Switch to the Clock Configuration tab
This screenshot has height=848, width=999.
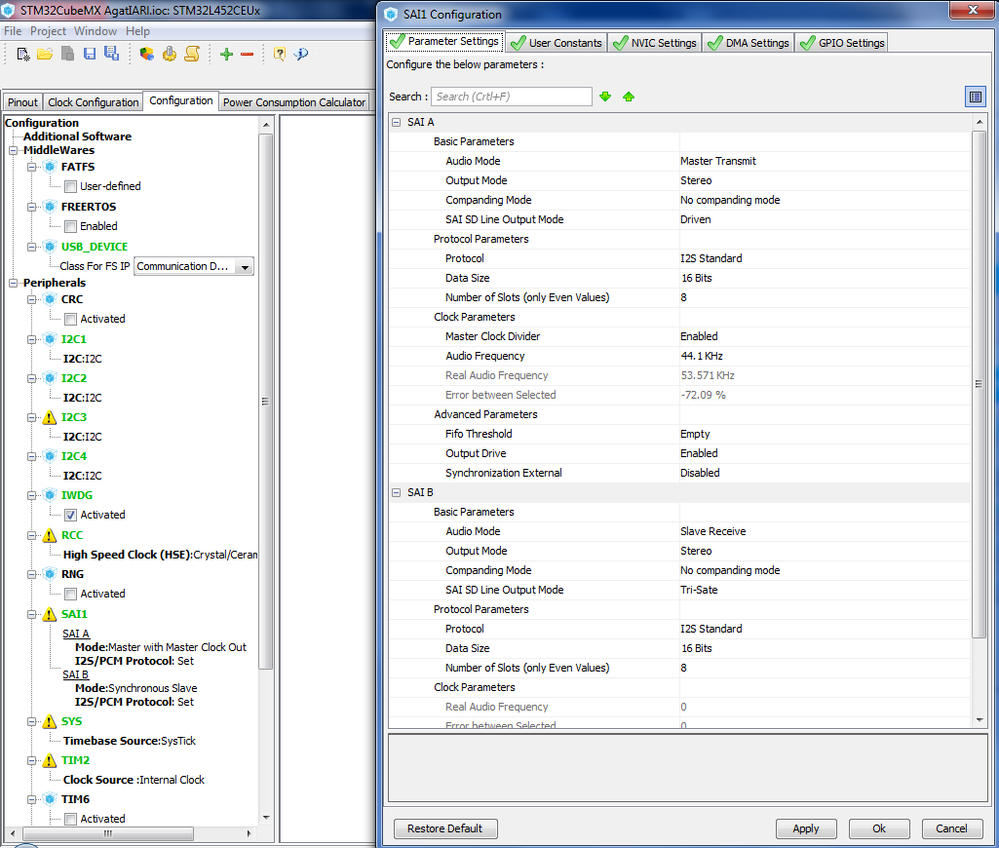93,102
